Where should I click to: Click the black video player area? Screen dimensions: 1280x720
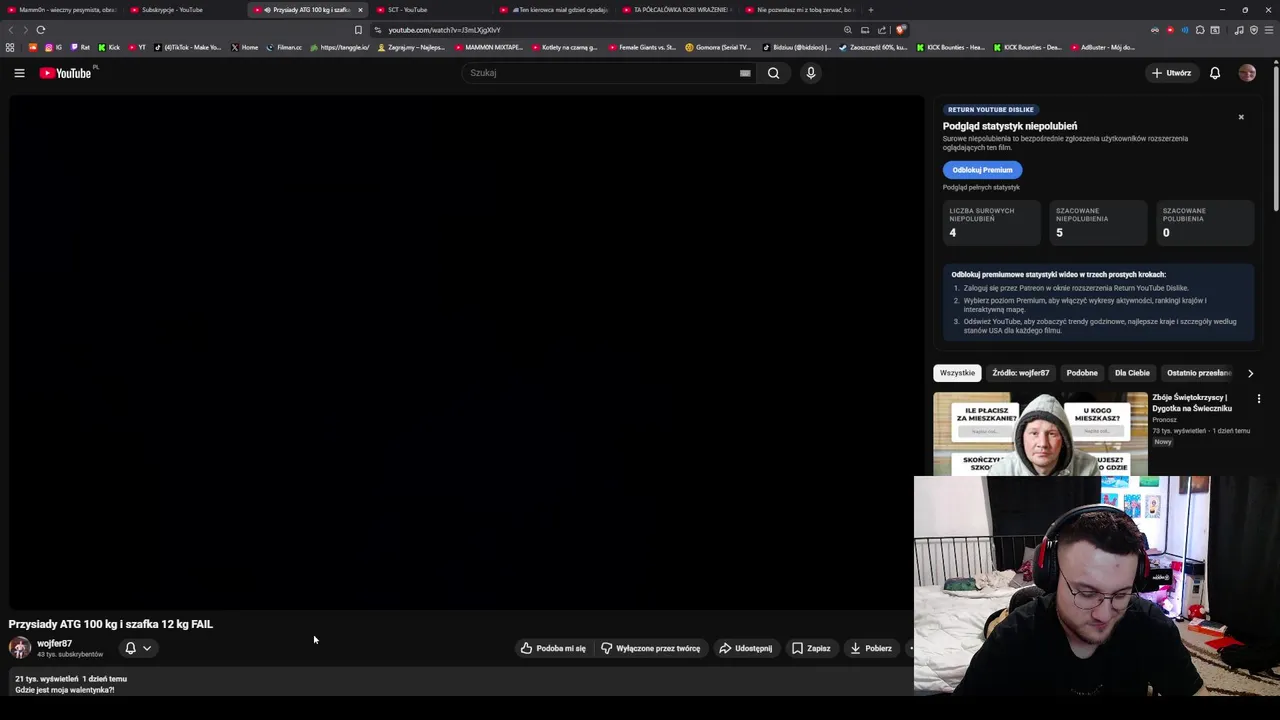(x=467, y=352)
